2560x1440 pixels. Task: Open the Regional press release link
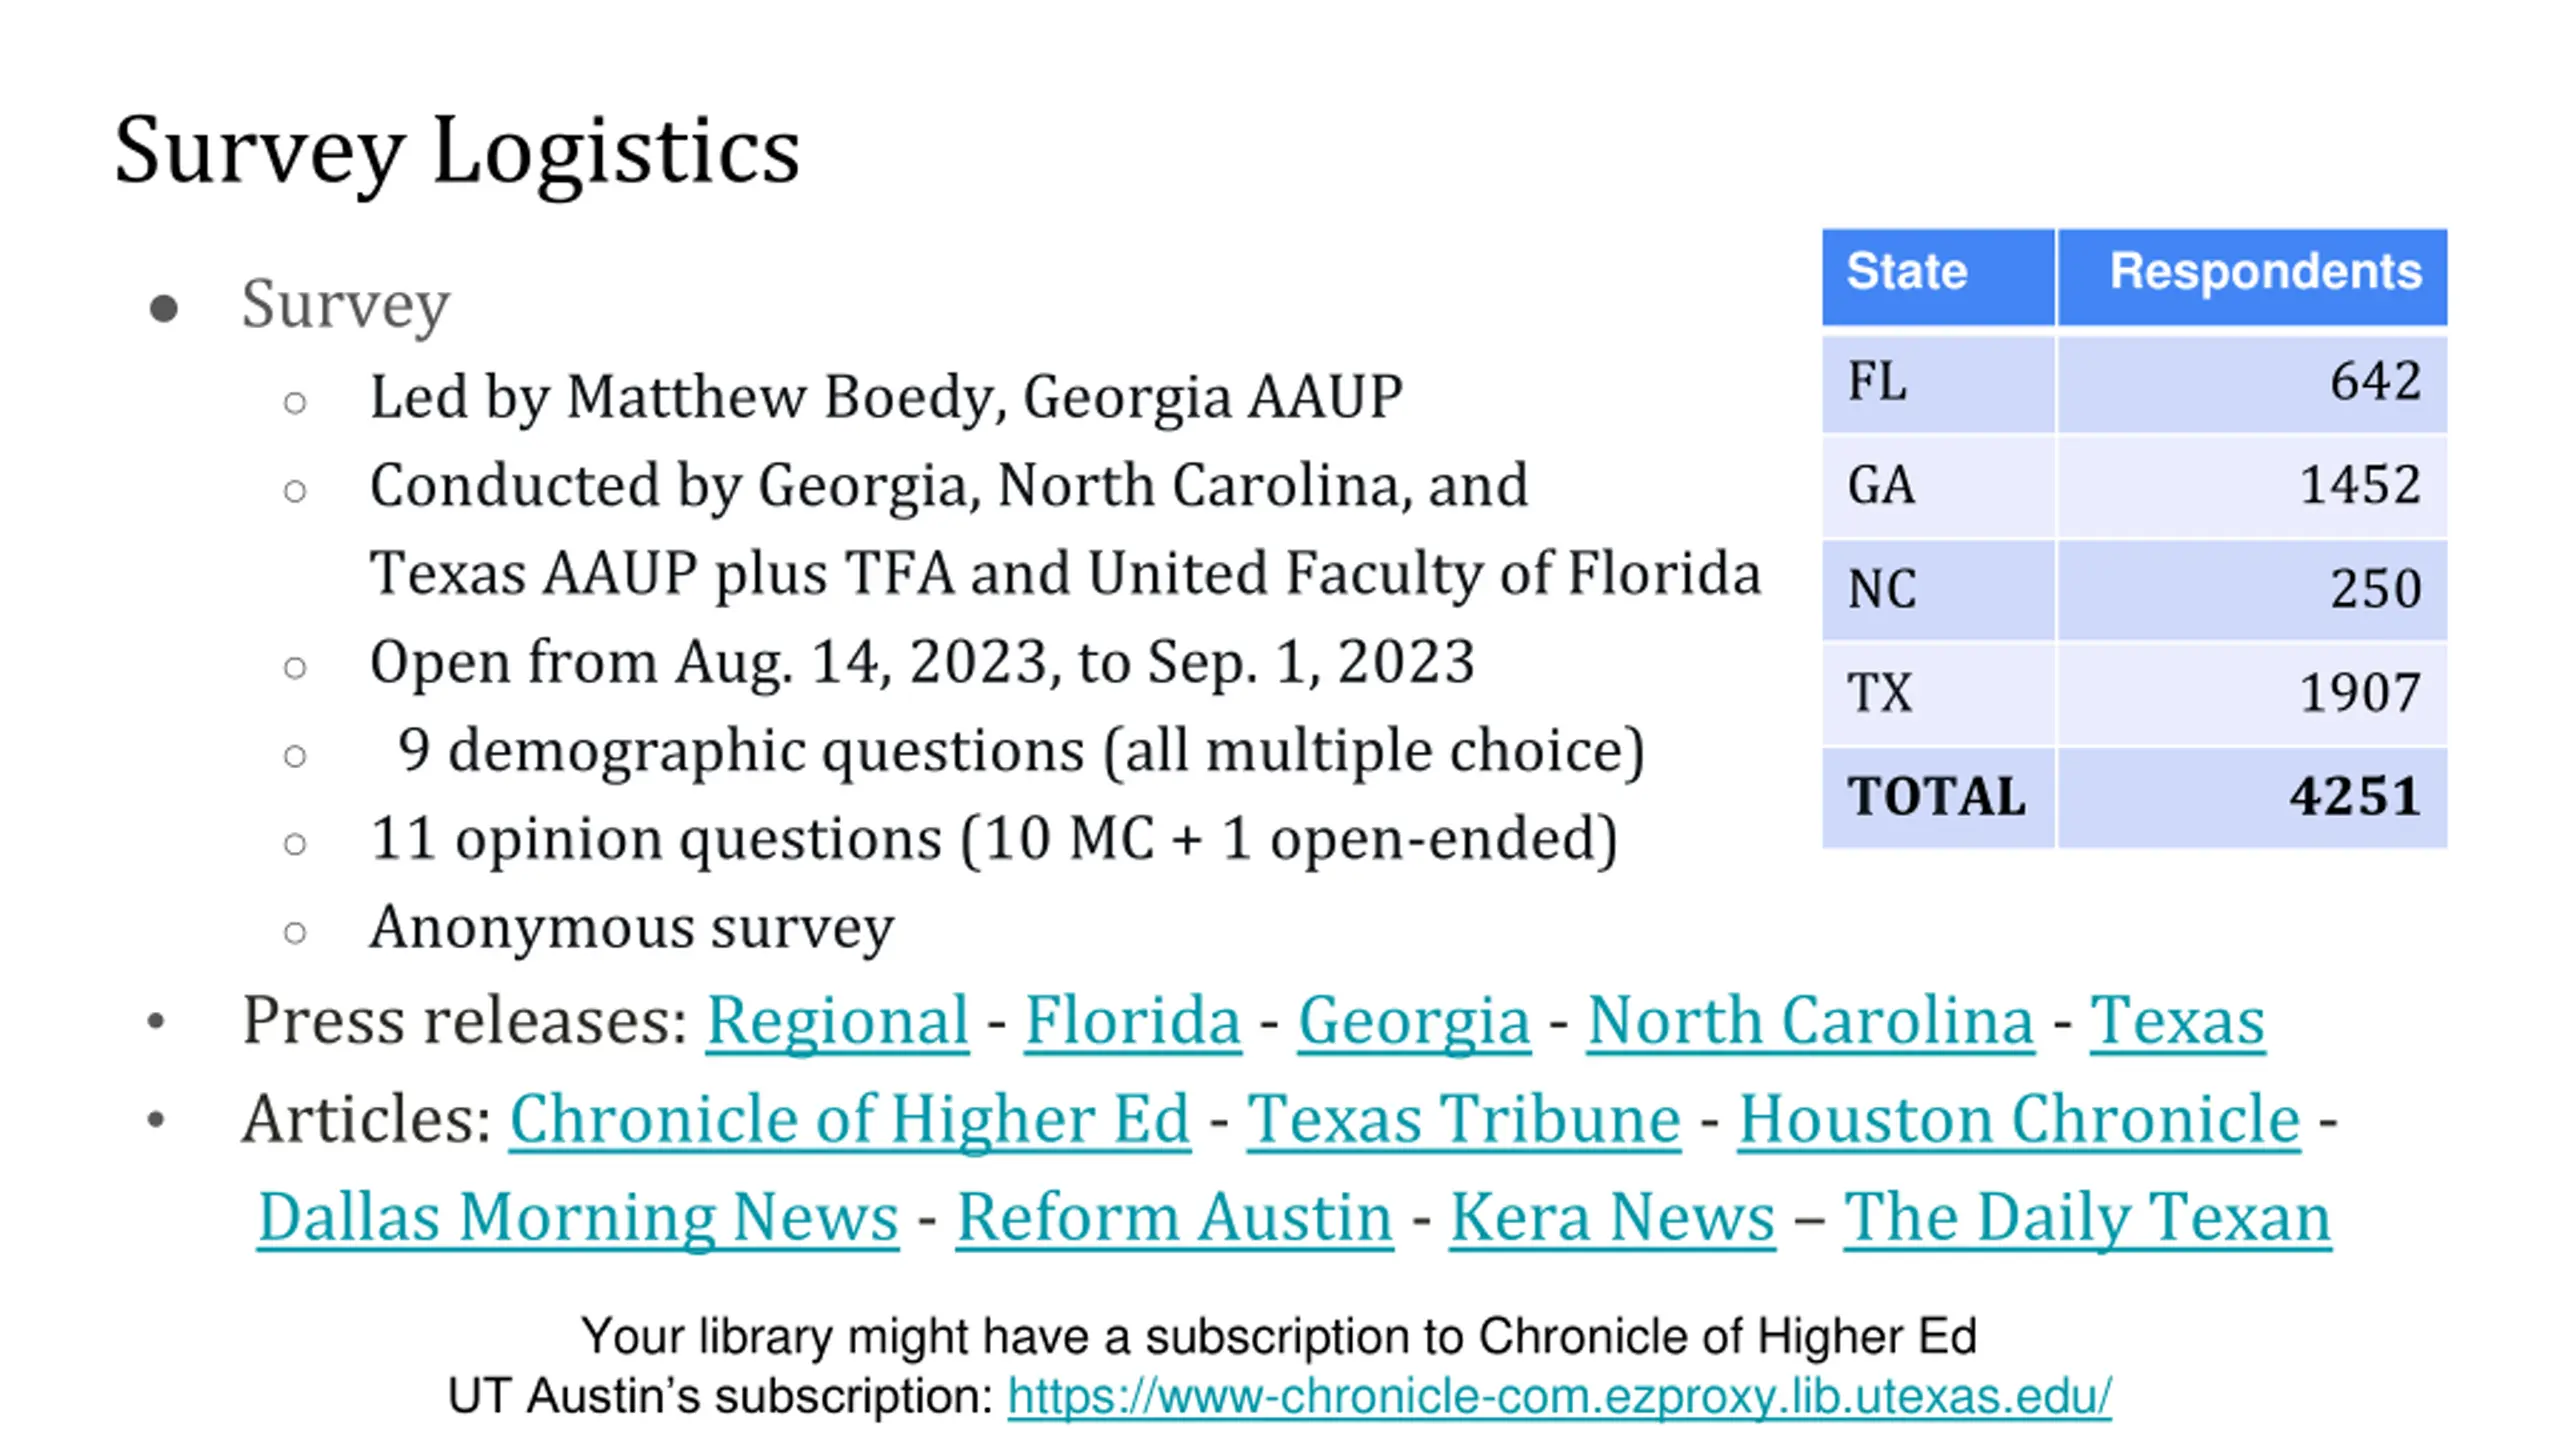click(x=837, y=1021)
